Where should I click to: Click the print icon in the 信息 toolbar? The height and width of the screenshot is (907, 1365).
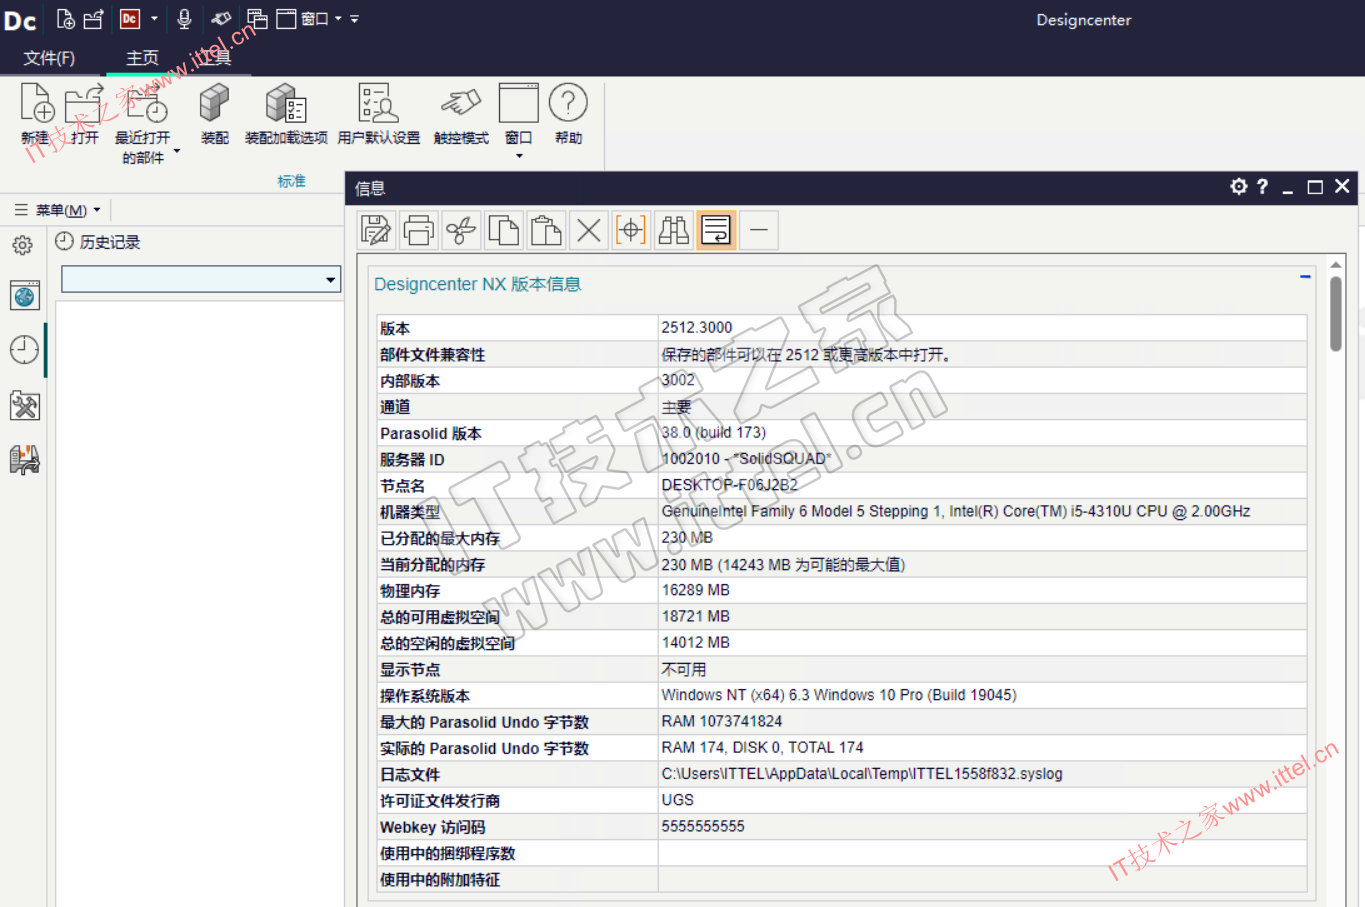point(418,231)
